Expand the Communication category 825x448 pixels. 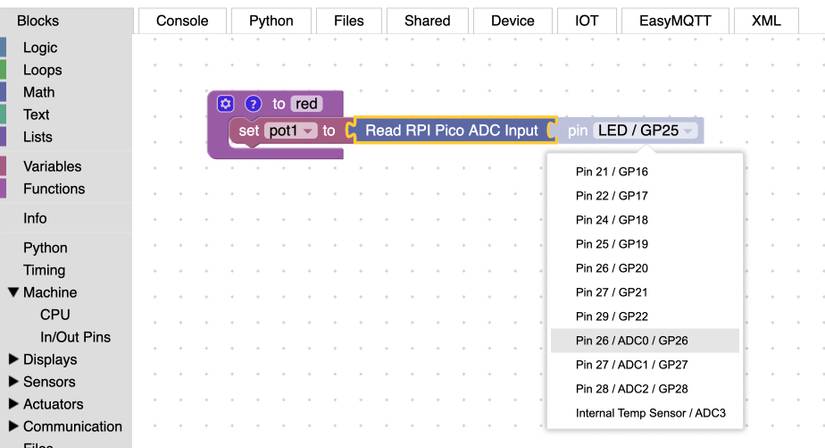point(14,426)
